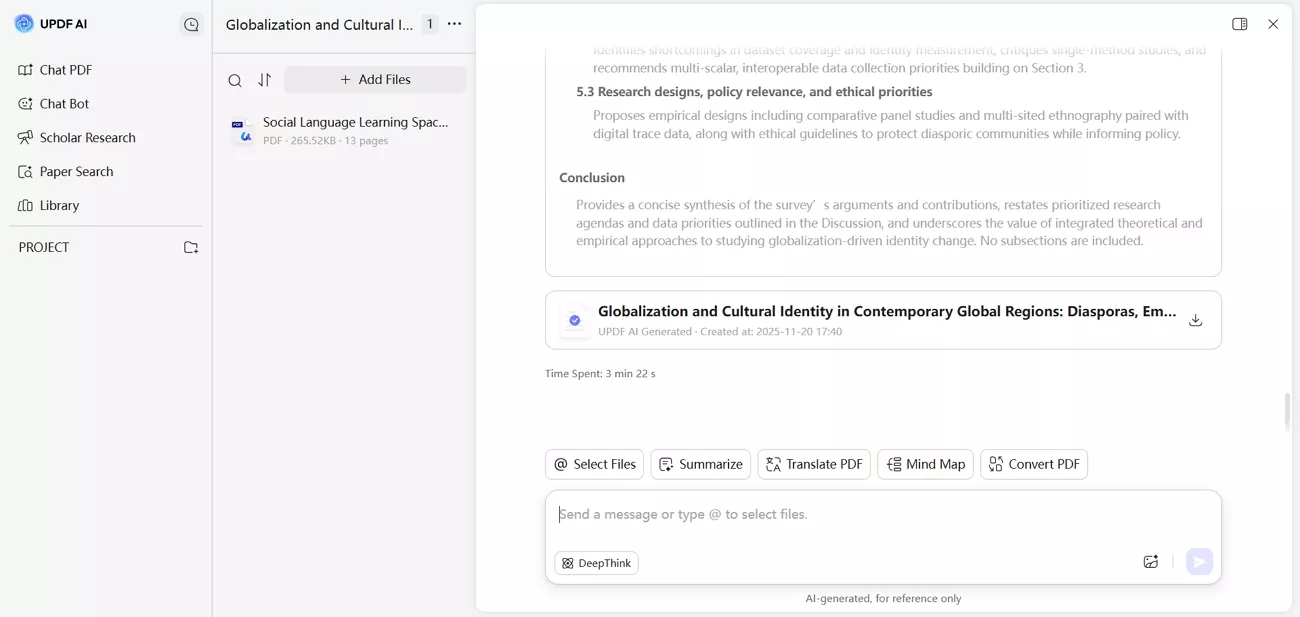Click the chat vertical scrollbar
This screenshot has width=1300, height=617.
pyautogui.click(x=1286, y=411)
